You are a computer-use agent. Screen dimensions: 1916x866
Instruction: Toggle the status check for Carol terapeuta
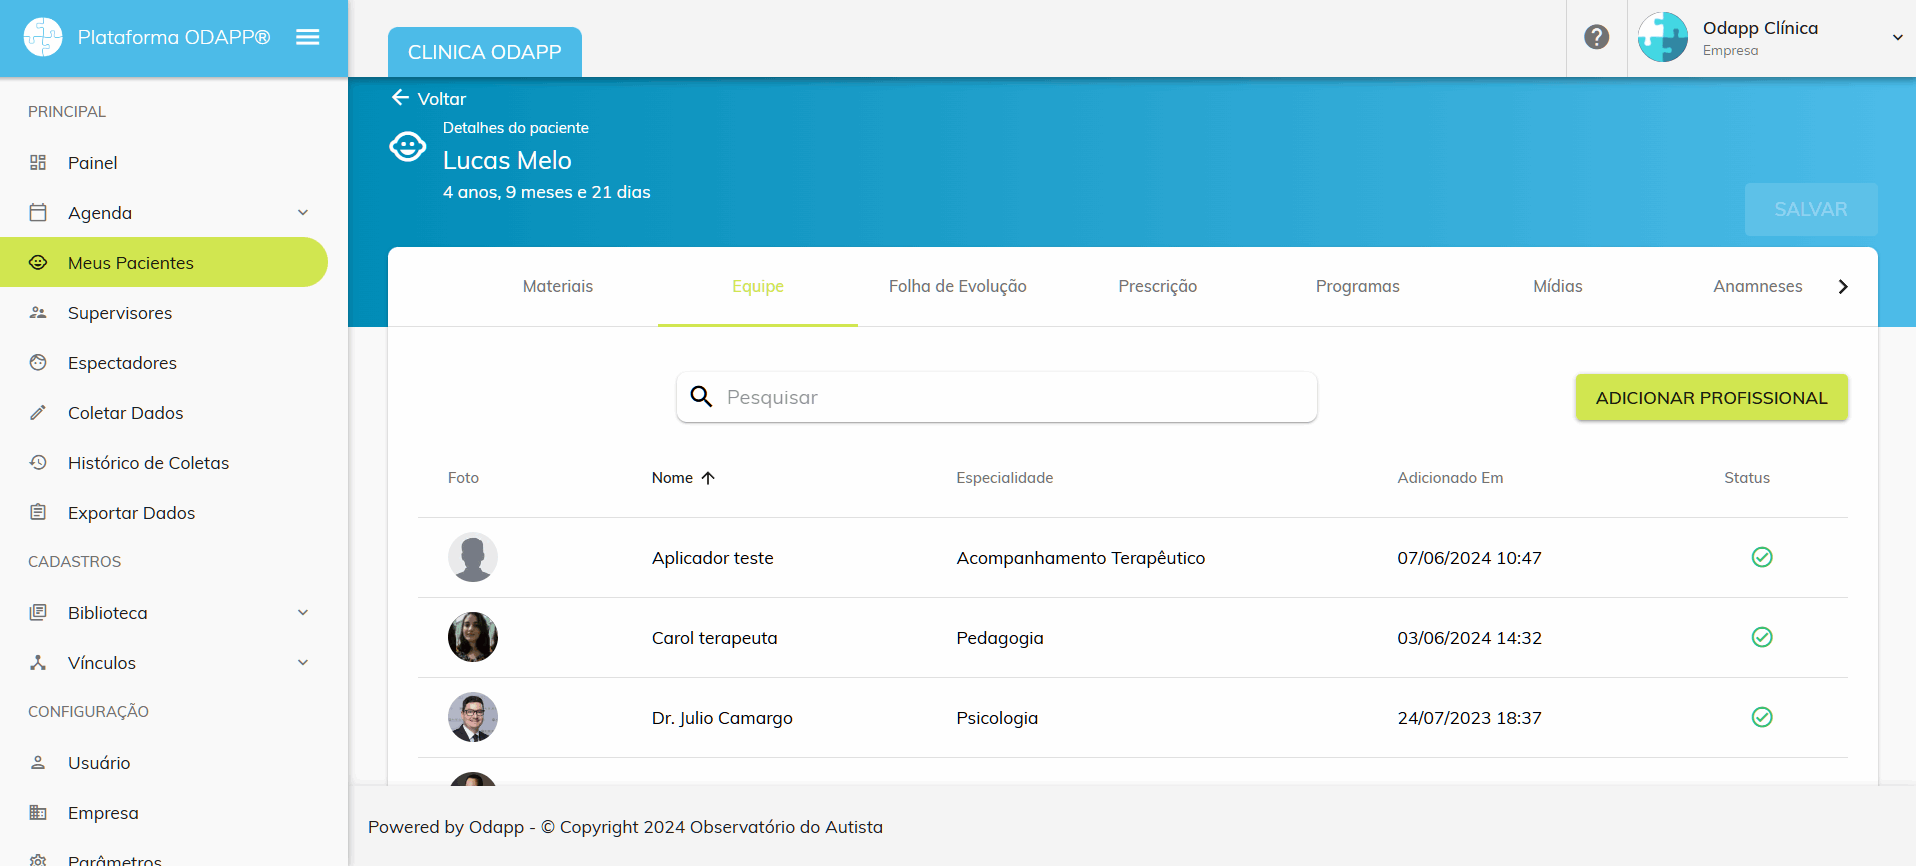(x=1762, y=637)
